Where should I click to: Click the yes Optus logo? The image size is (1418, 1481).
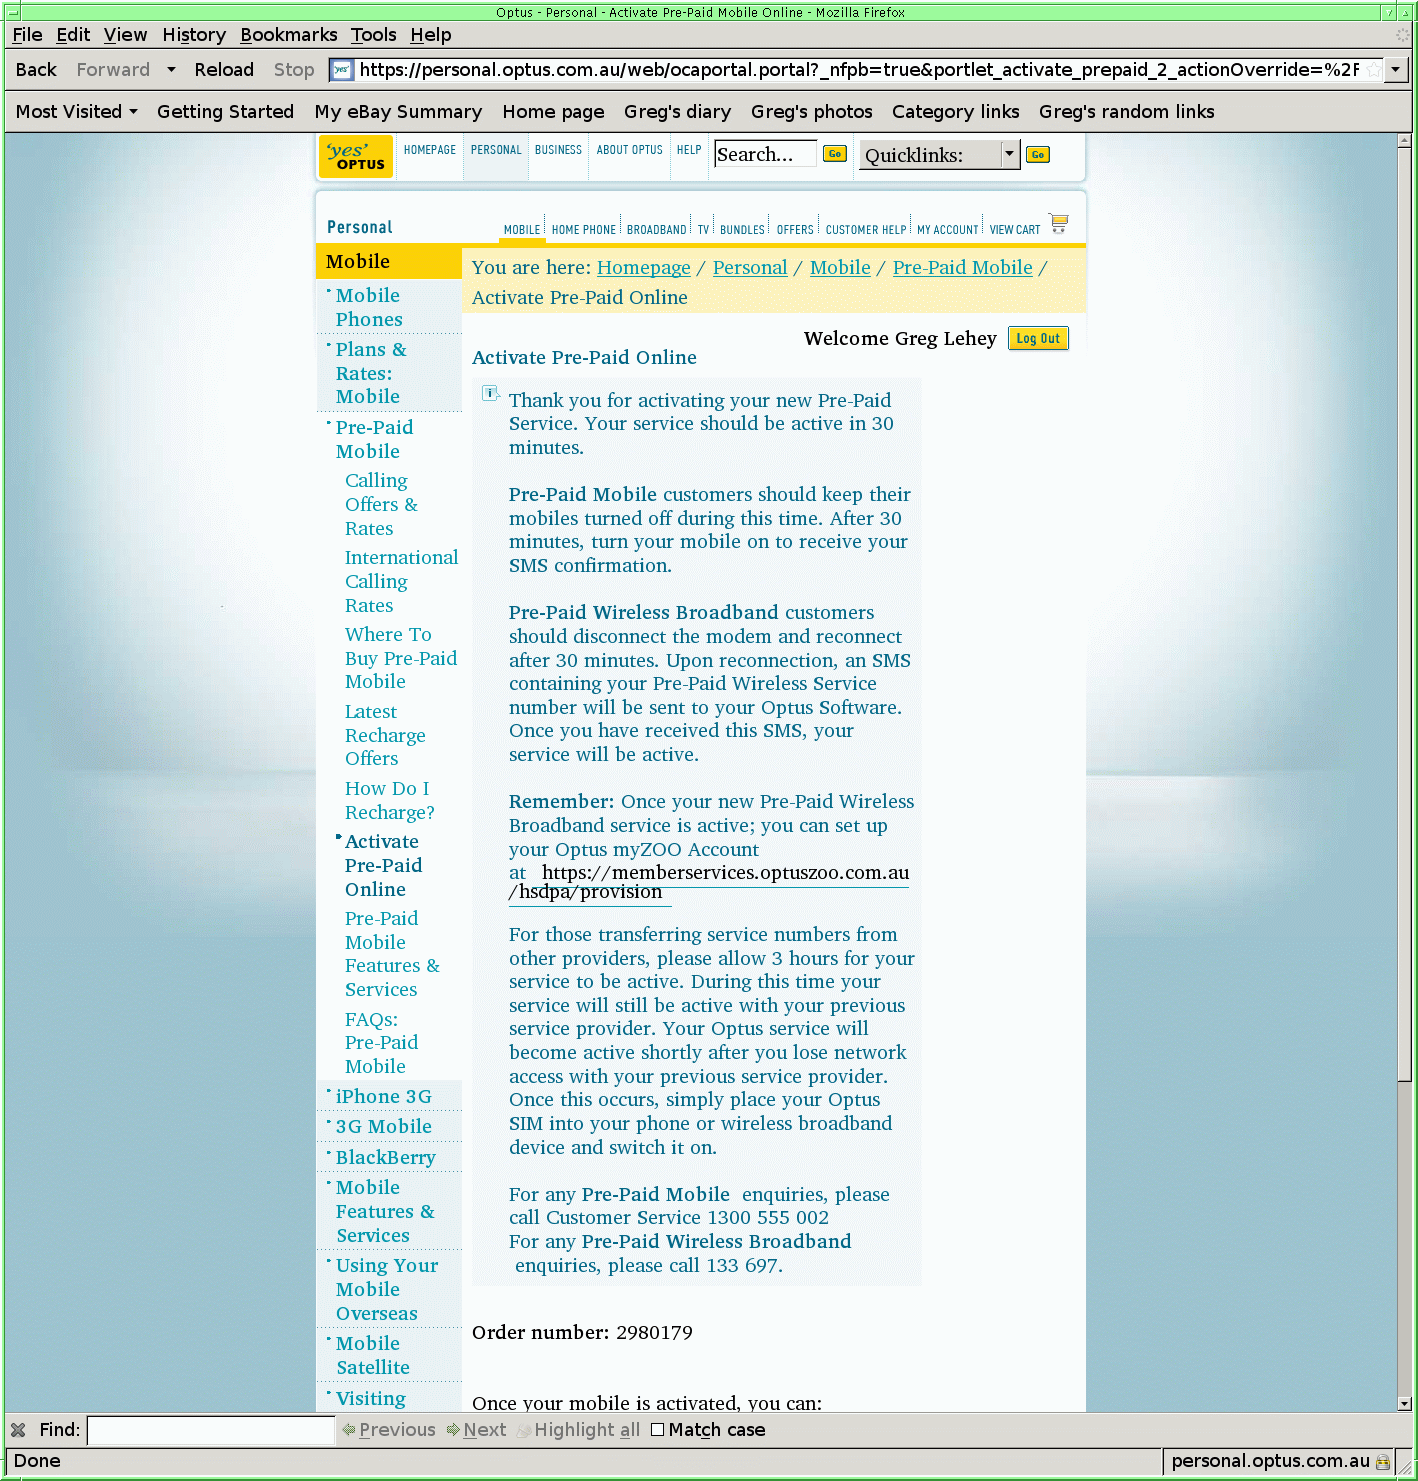(x=356, y=156)
